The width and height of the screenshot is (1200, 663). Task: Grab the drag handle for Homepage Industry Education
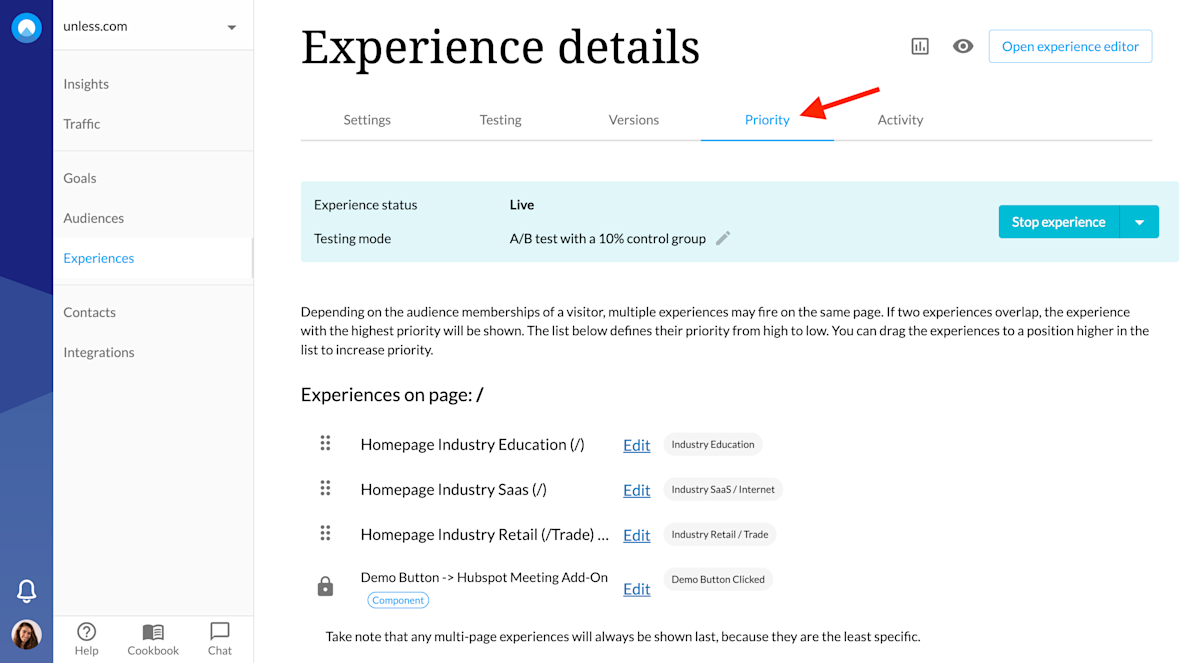[x=325, y=443]
